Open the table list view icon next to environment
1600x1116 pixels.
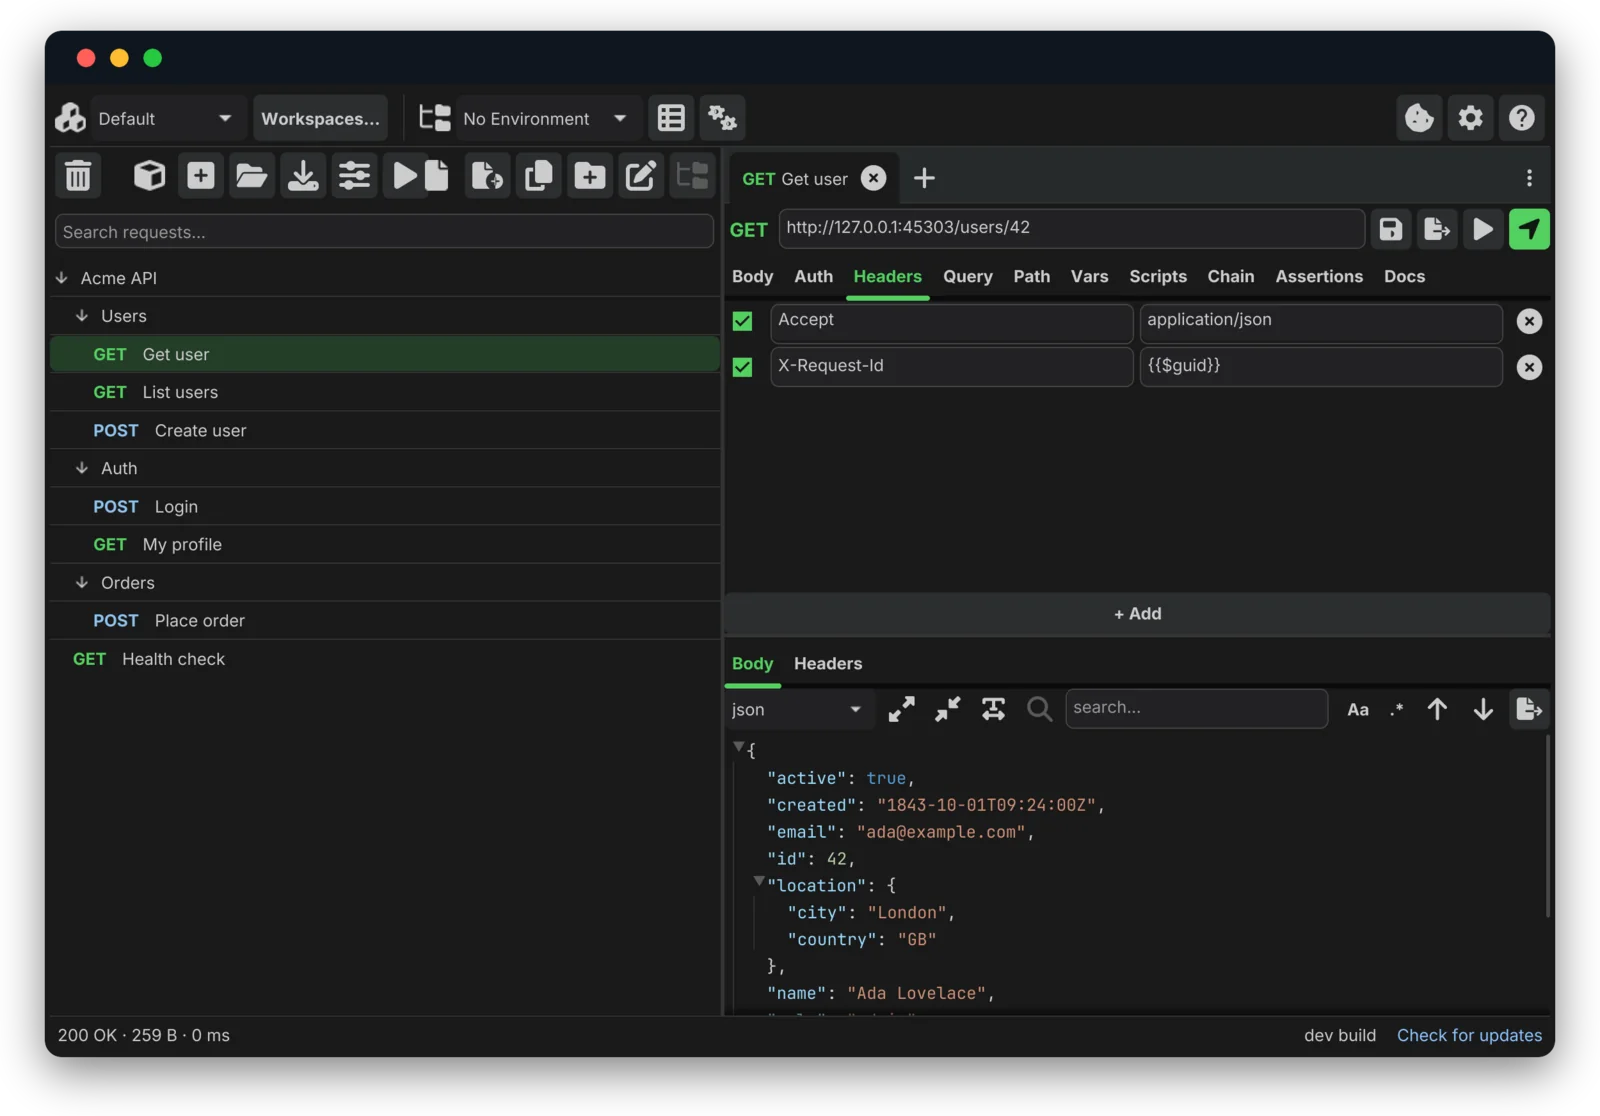point(671,118)
